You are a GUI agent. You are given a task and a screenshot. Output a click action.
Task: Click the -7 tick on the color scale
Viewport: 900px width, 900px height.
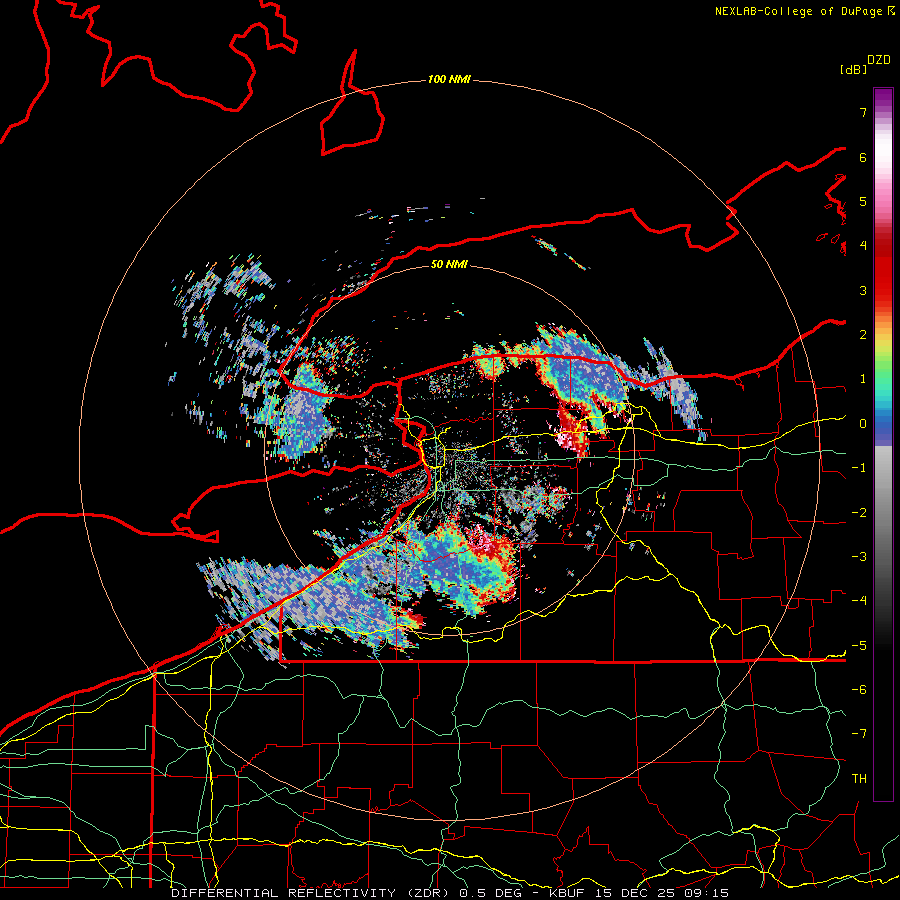859,734
